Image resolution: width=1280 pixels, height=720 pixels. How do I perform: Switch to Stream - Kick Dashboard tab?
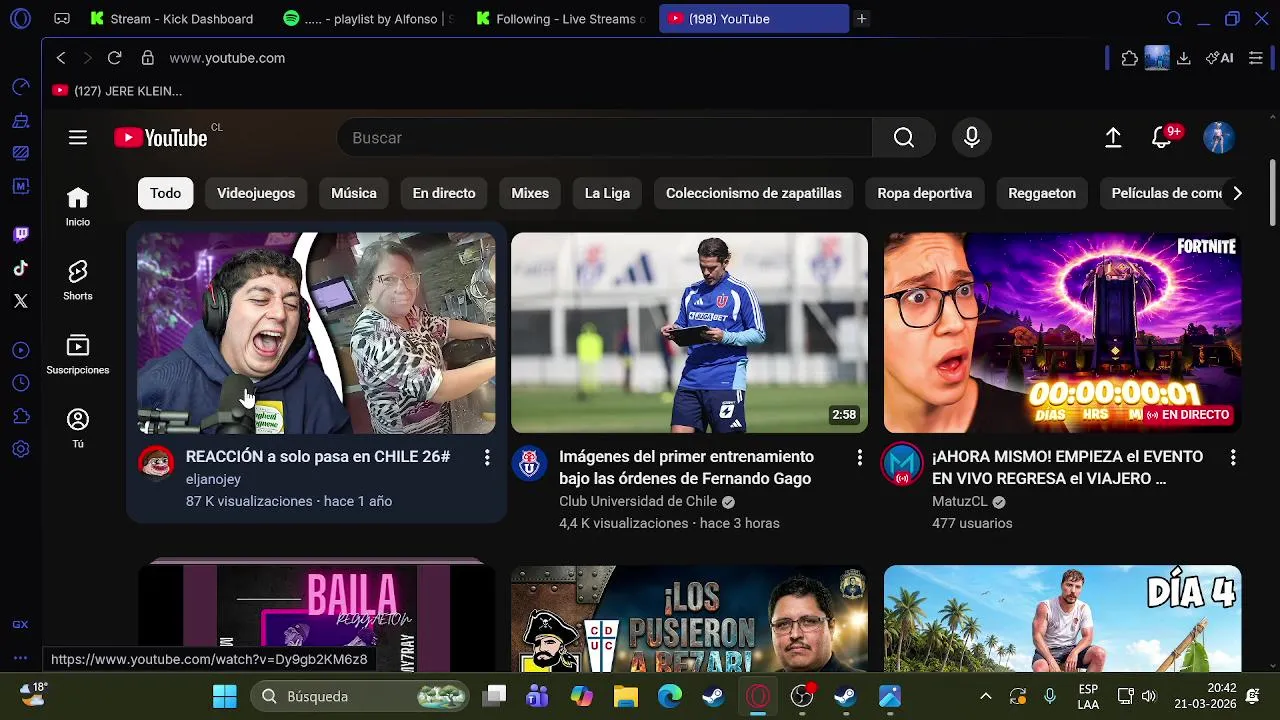[x=171, y=19]
